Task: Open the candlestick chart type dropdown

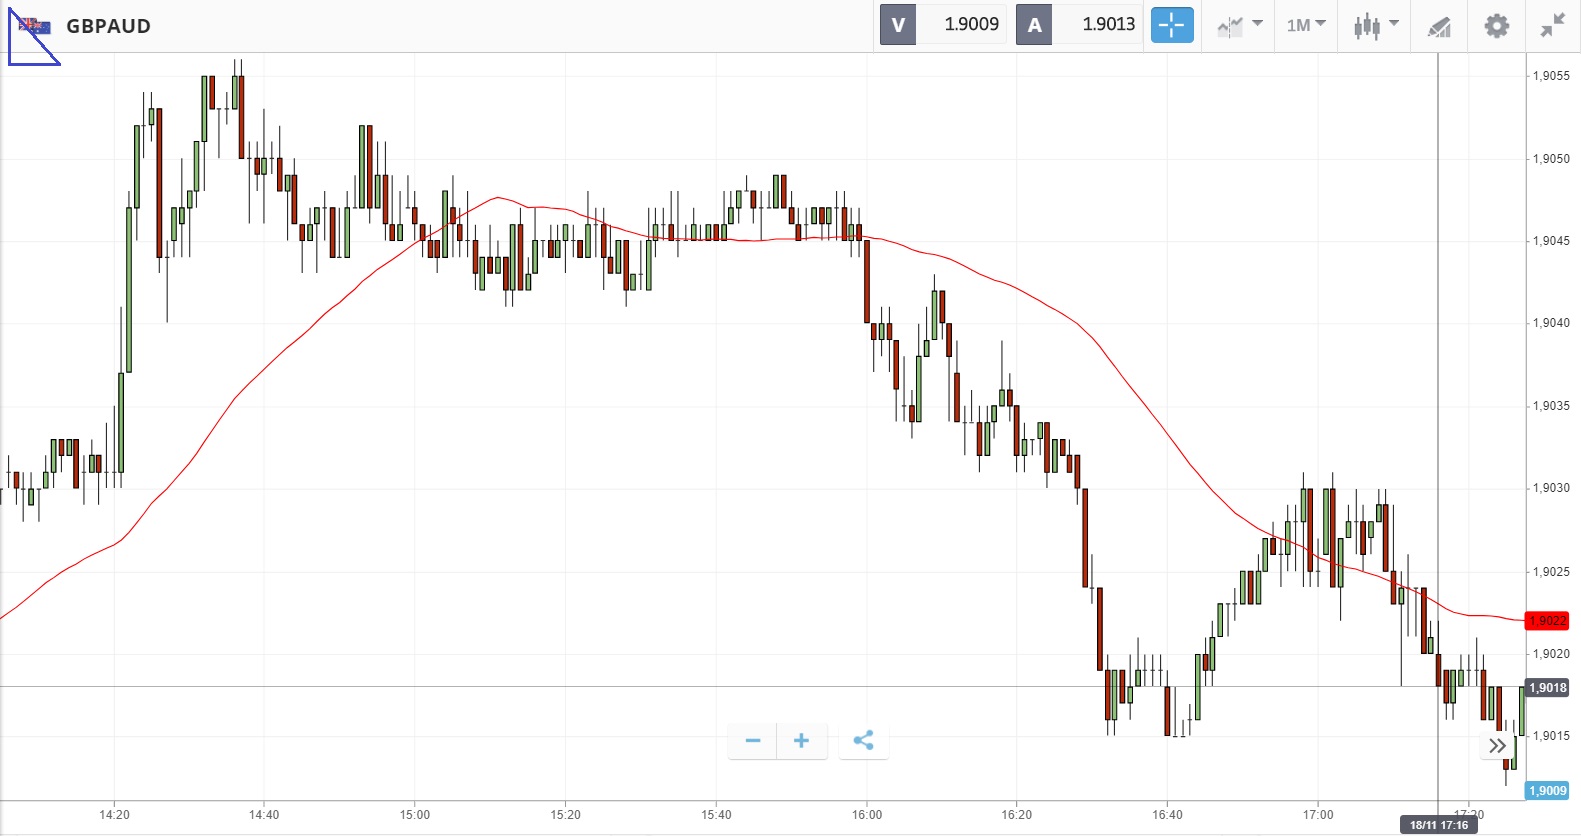Action: pyautogui.click(x=1376, y=25)
